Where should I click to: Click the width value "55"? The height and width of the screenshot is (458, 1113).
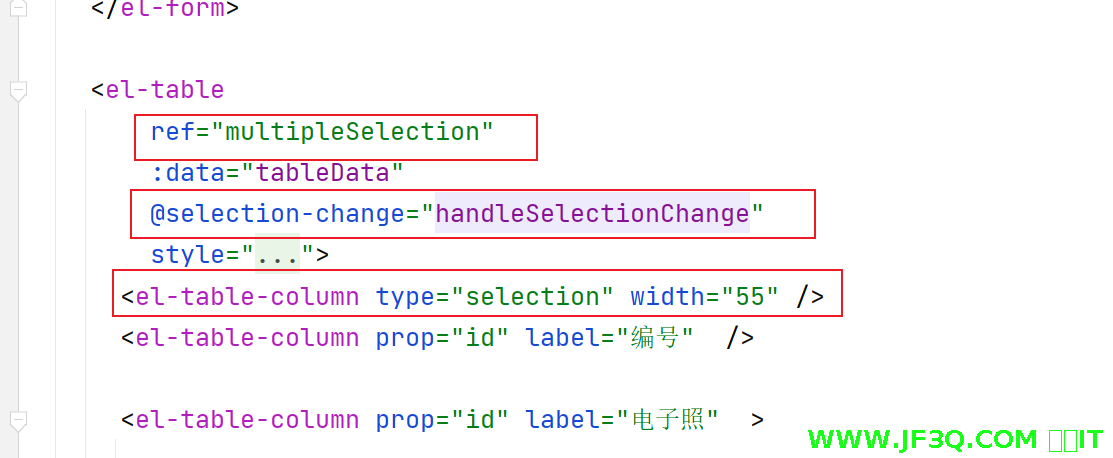coord(757,297)
